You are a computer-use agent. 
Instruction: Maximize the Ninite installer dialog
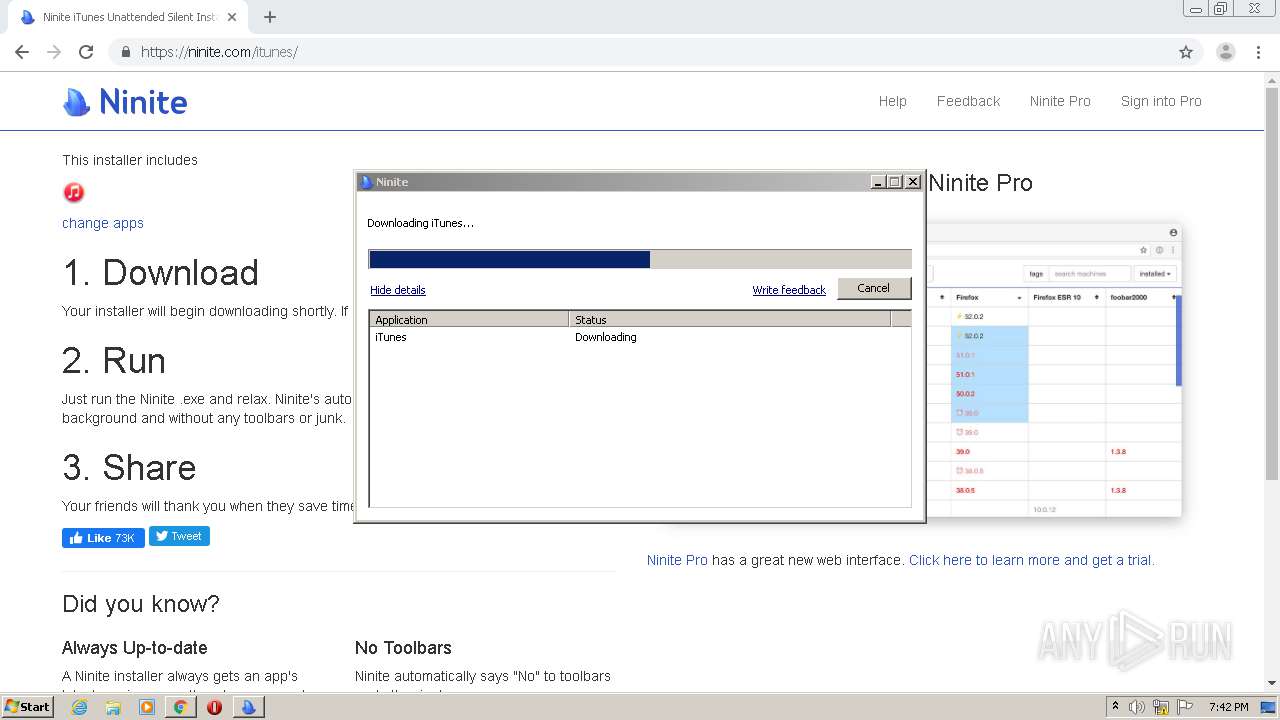coord(895,182)
